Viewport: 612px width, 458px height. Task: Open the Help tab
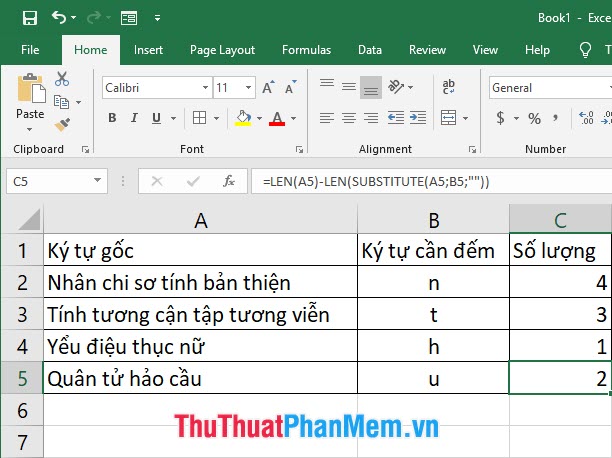pos(537,50)
